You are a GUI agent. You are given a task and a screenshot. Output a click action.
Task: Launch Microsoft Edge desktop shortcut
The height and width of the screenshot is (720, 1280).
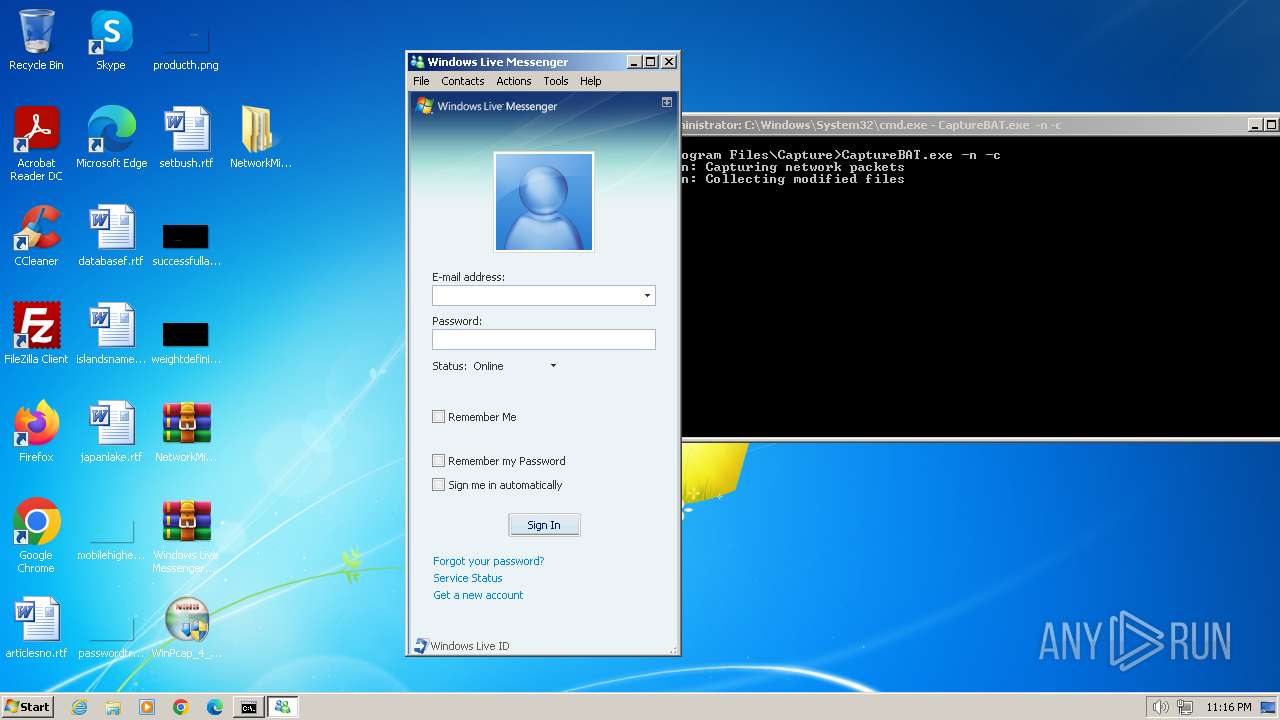(x=111, y=138)
